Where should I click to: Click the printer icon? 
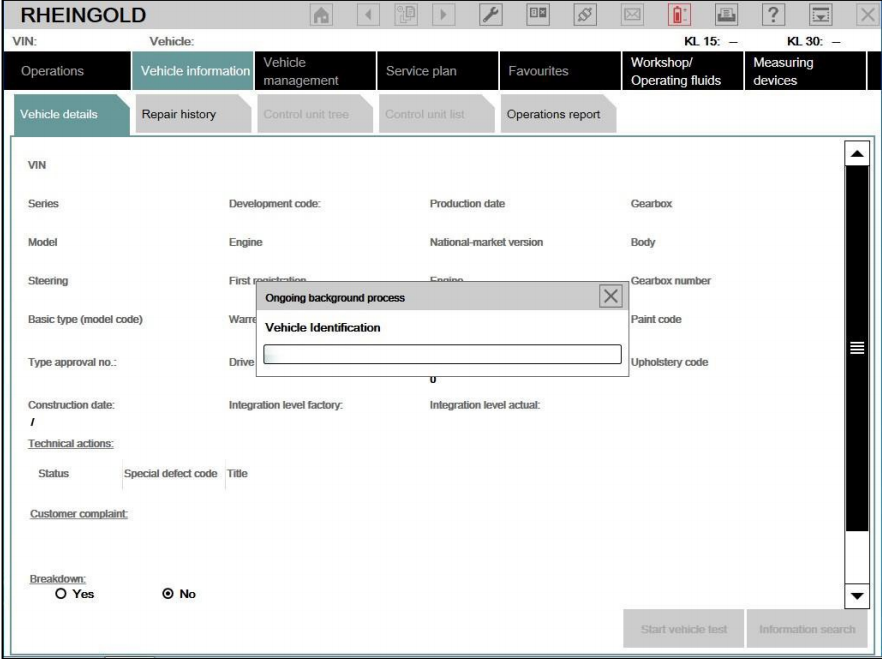pyautogui.click(x=726, y=15)
